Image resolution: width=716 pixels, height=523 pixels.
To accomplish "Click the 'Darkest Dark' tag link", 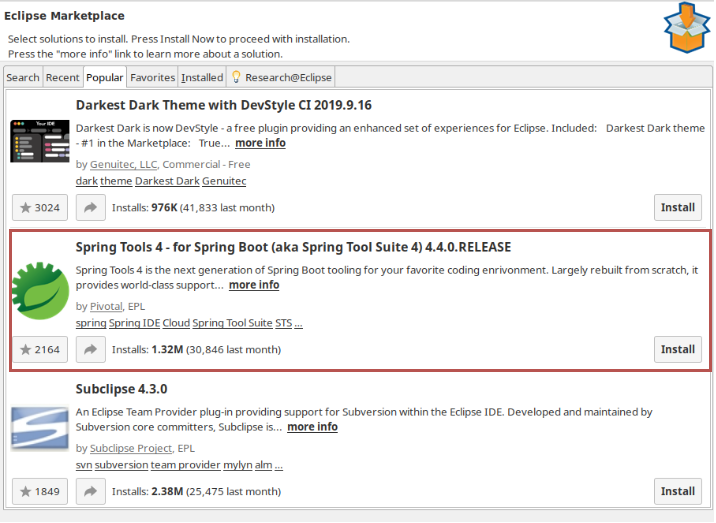I will tap(167, 181).
